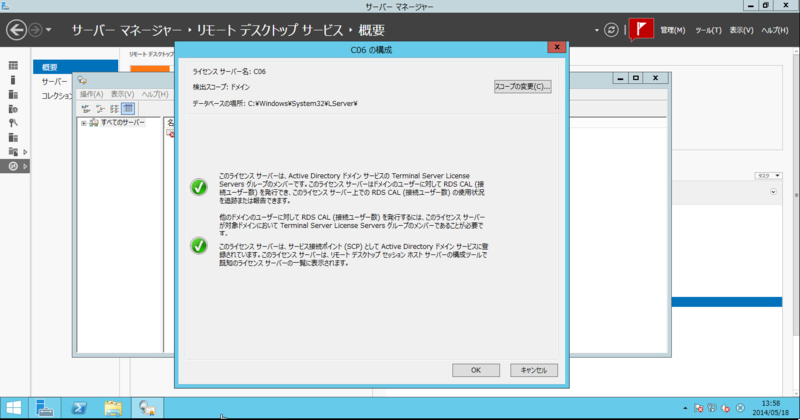This screenshot has height=420, width=800.
Task: Maximize the licensing manager window
Action: 636,78
